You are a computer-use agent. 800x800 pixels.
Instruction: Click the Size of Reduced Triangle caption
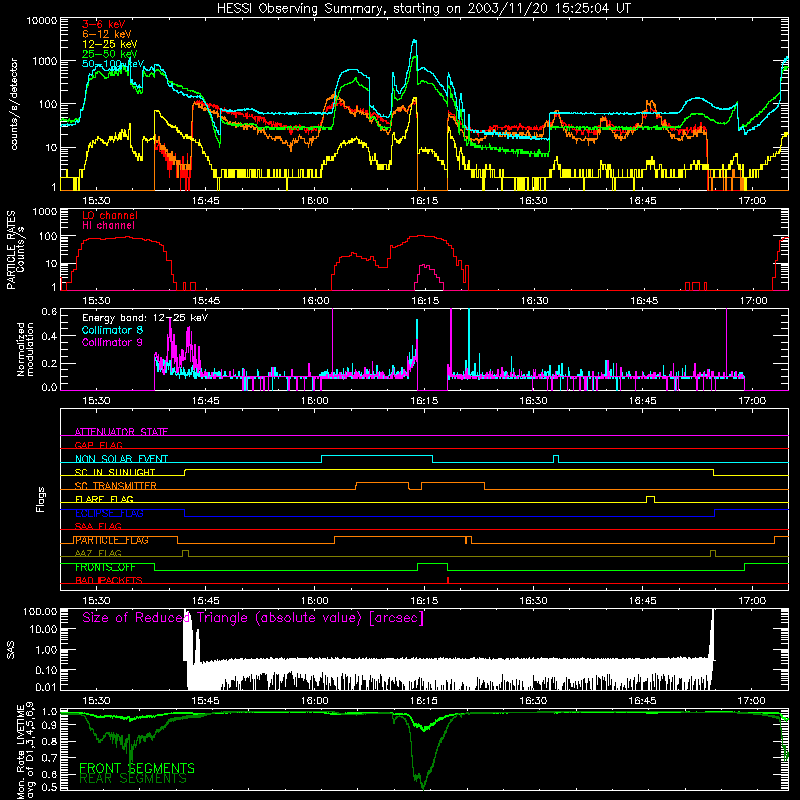253,618
